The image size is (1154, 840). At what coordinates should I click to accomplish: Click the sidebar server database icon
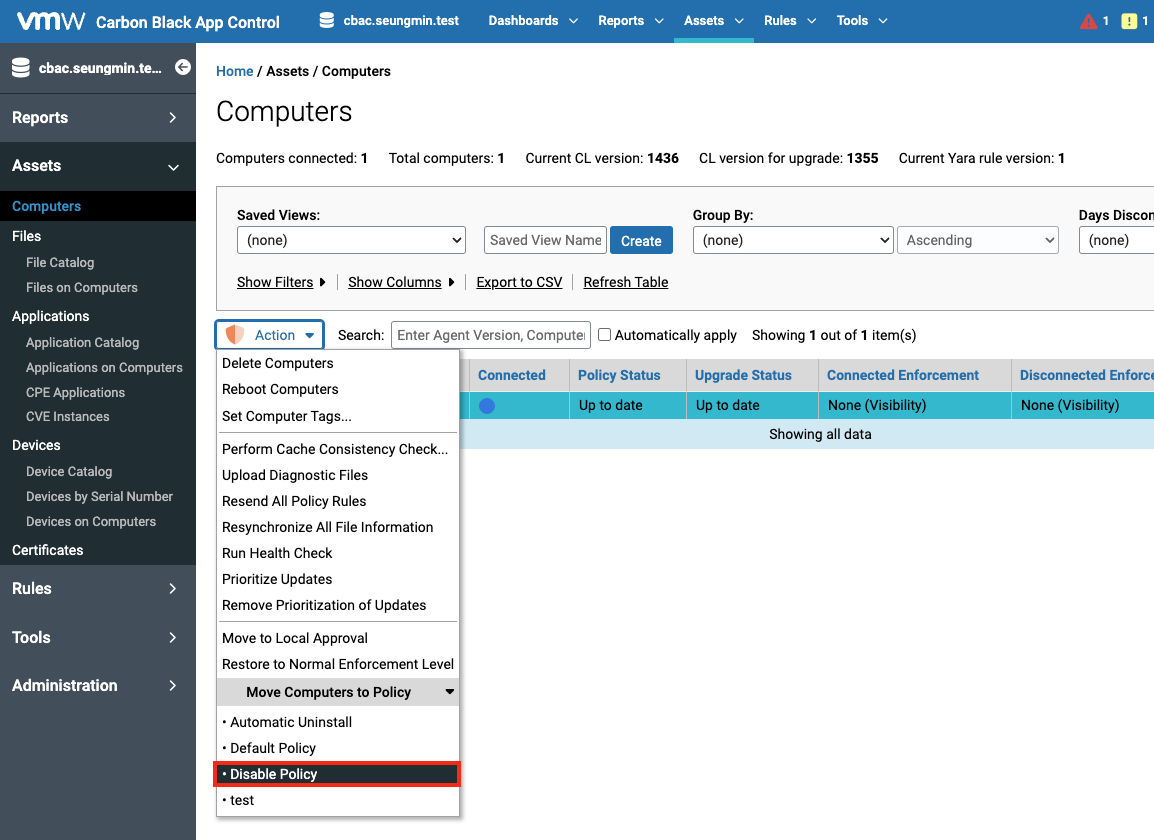click(21, 68)
